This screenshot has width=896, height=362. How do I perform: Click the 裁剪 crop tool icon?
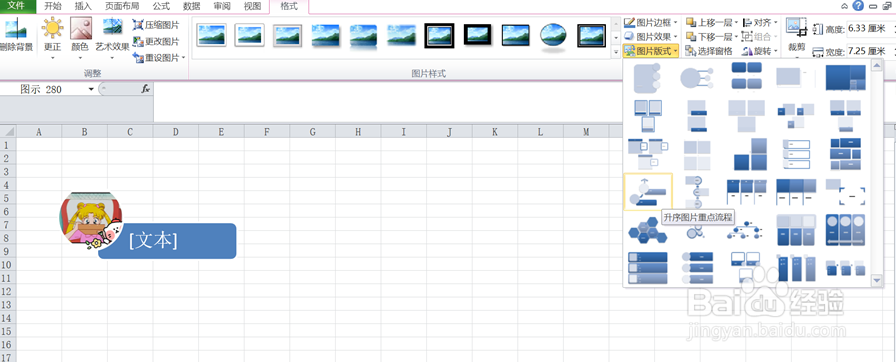(x=796, y=27)
